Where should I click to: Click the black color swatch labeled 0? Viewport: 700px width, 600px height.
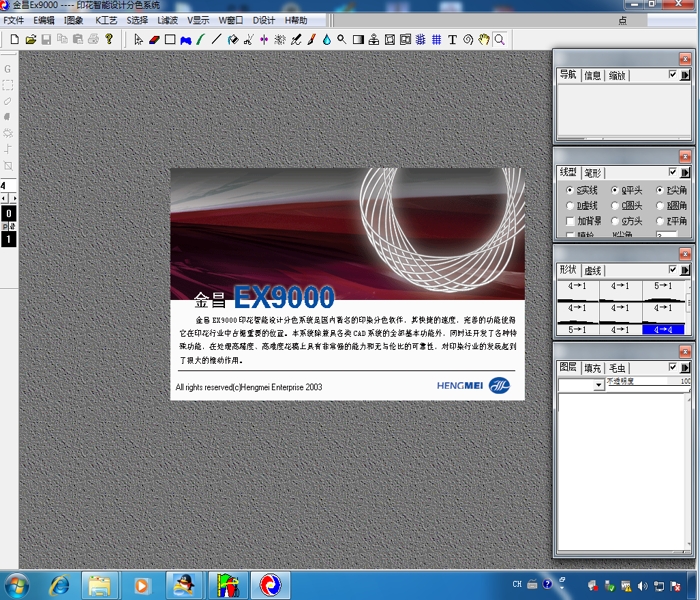(x=8, y=213)
